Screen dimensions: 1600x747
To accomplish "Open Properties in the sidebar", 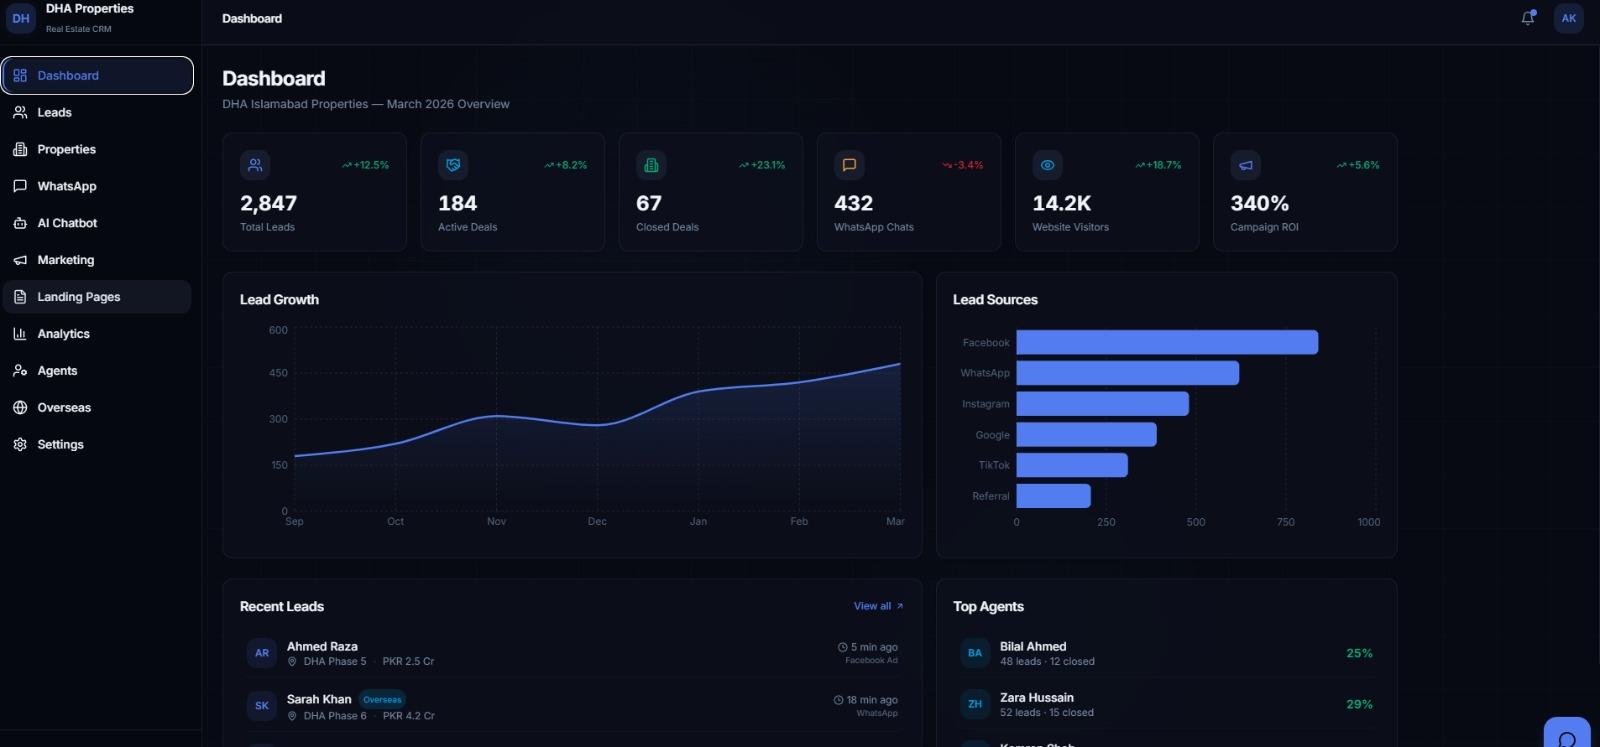I will tap(97, 149).
